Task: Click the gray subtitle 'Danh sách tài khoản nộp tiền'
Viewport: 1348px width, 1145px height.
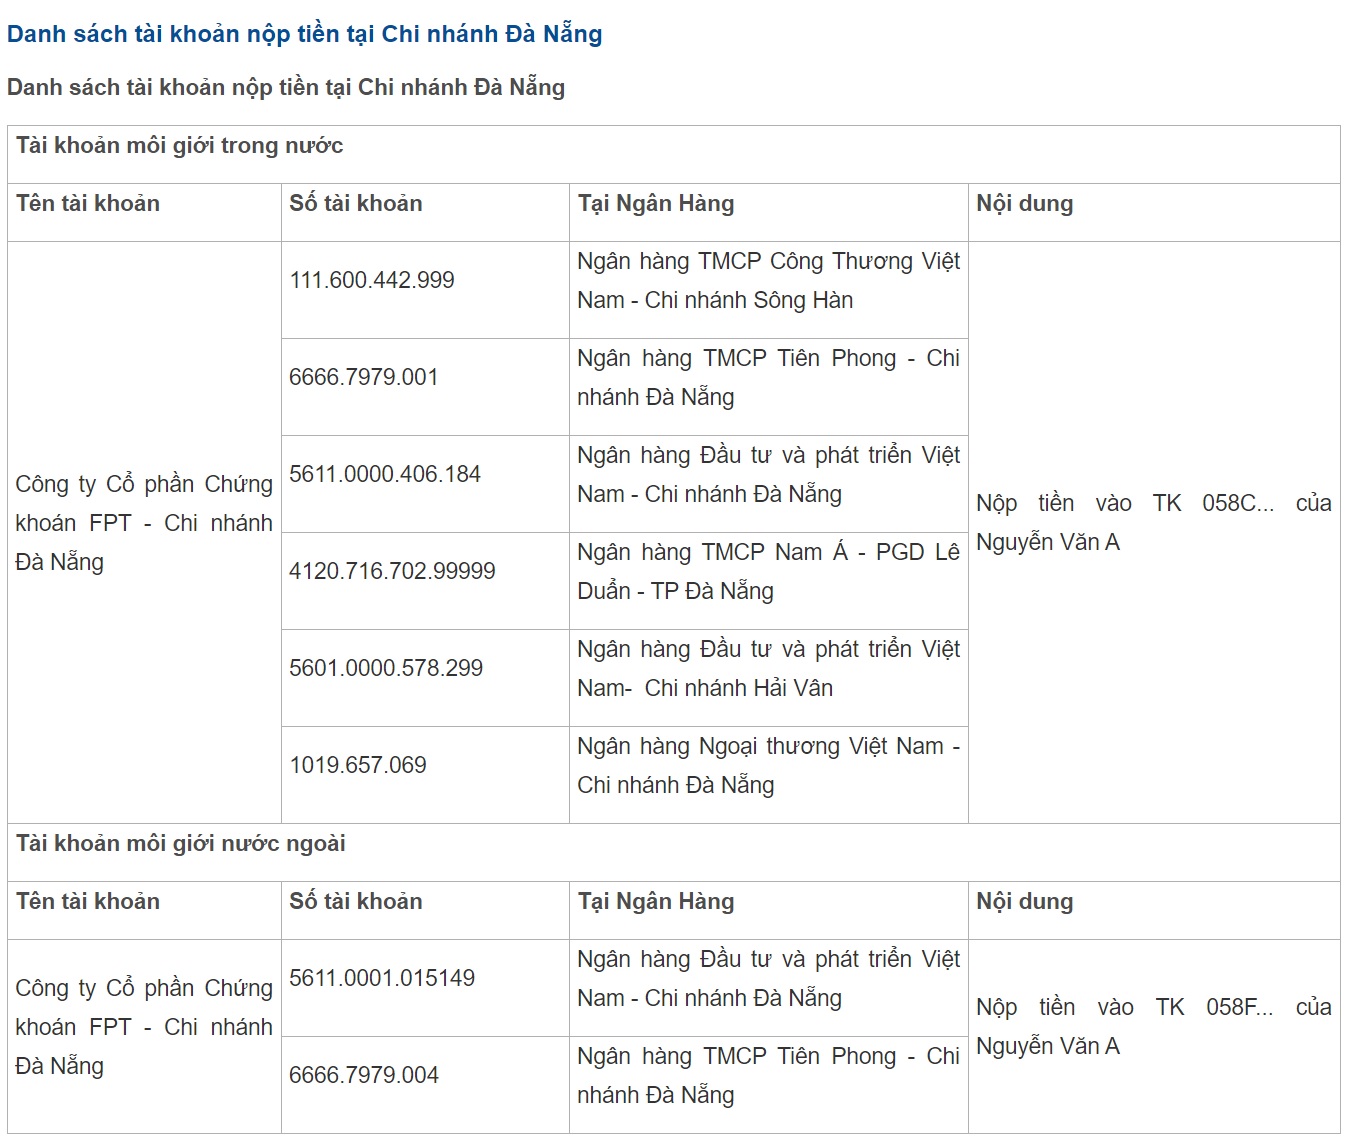Action: point(285,88)
